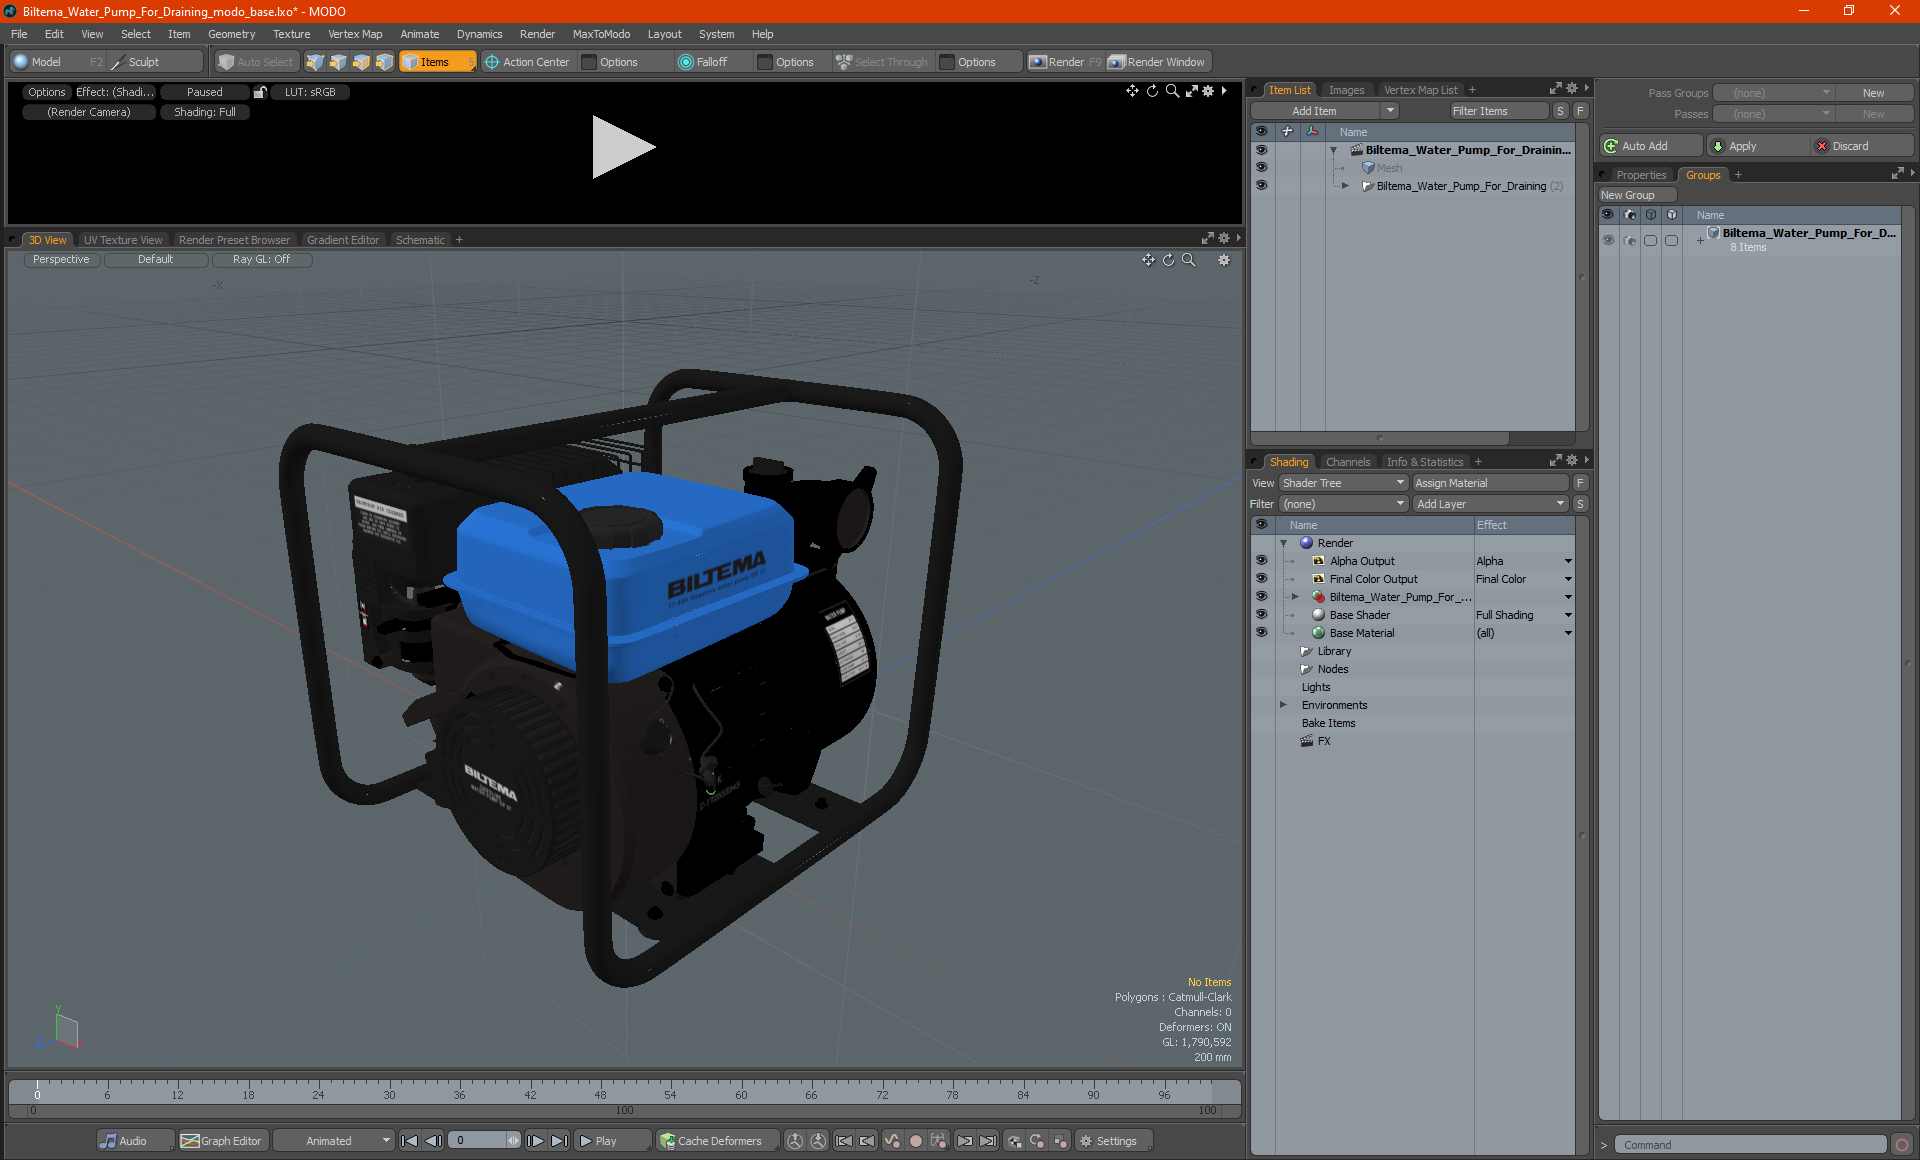Go to last frame in the transport
The width and height of the screenshot is (1920, 1160).
click(x=559, y=1141)
